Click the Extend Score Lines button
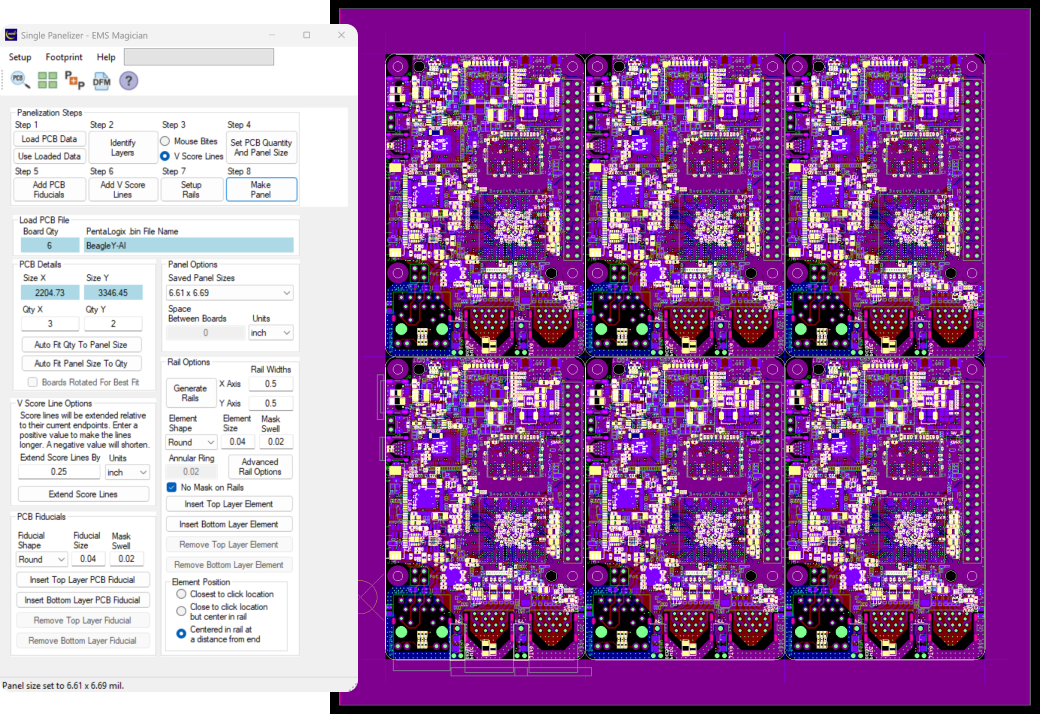The width and height of the screenshot is (1040, 714). point(83,493)
